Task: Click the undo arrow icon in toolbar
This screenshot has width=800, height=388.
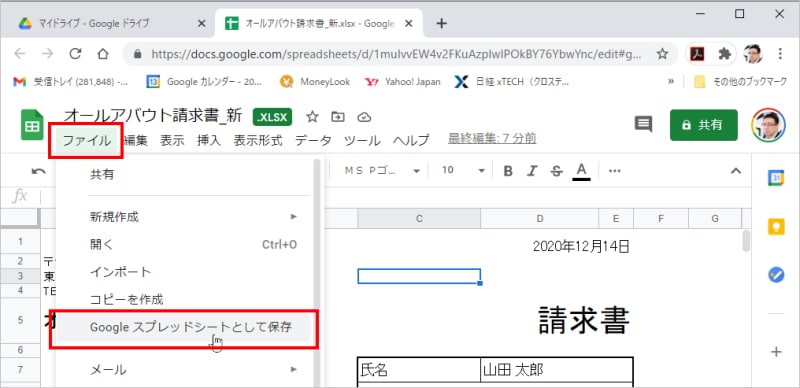Action: [x=38, y=171]
